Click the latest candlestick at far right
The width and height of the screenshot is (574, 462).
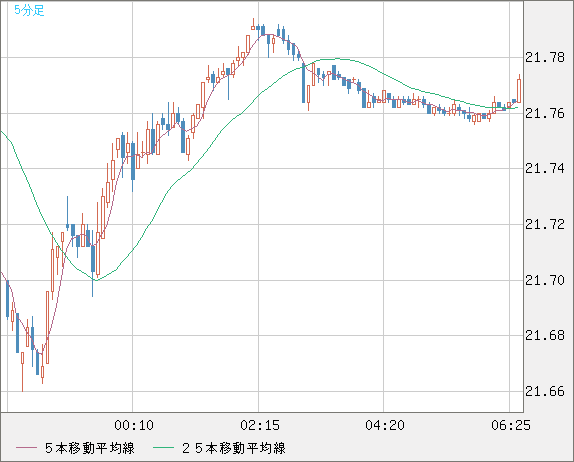tap(519, 90)
